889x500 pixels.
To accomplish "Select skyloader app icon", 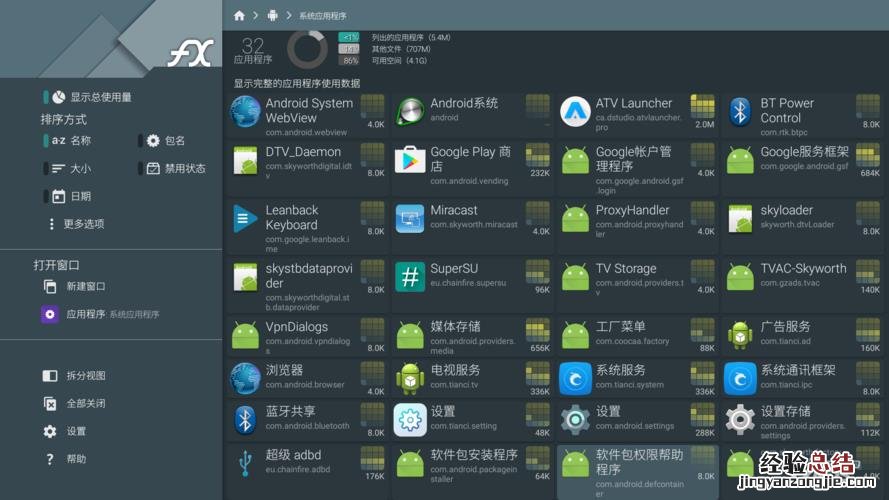I will click(740, 218).
